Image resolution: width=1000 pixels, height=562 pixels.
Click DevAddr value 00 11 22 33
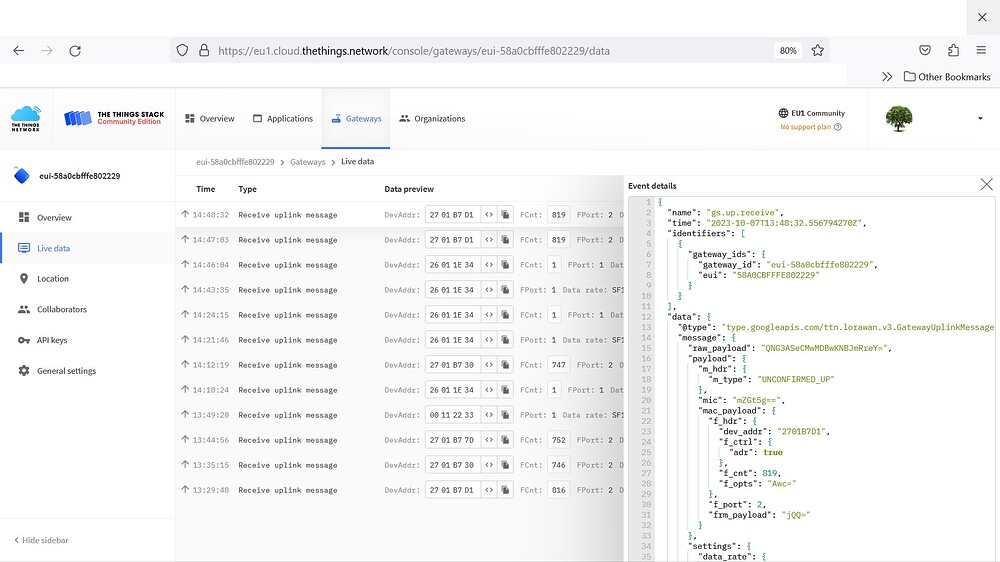[452, 415]
